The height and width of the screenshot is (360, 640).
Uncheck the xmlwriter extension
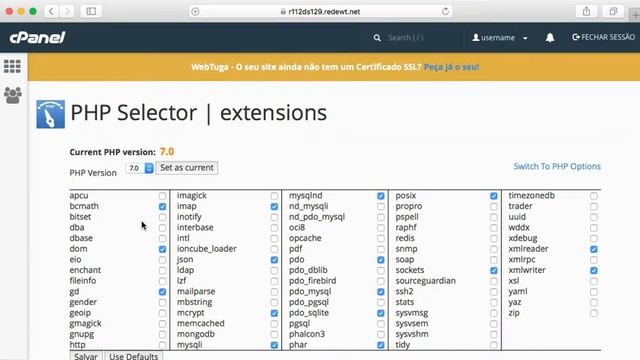click(594, 270)
